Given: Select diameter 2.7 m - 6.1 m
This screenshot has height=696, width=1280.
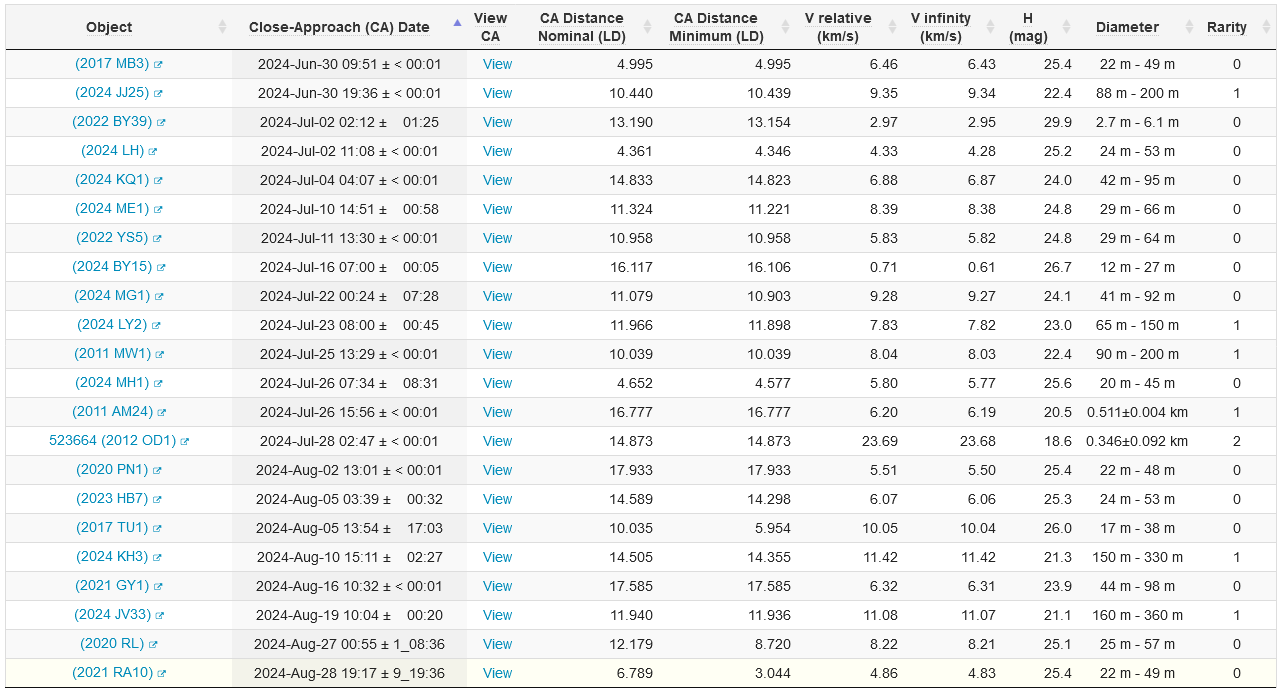Looking at the screenshot, I should tap(1138, 122).
